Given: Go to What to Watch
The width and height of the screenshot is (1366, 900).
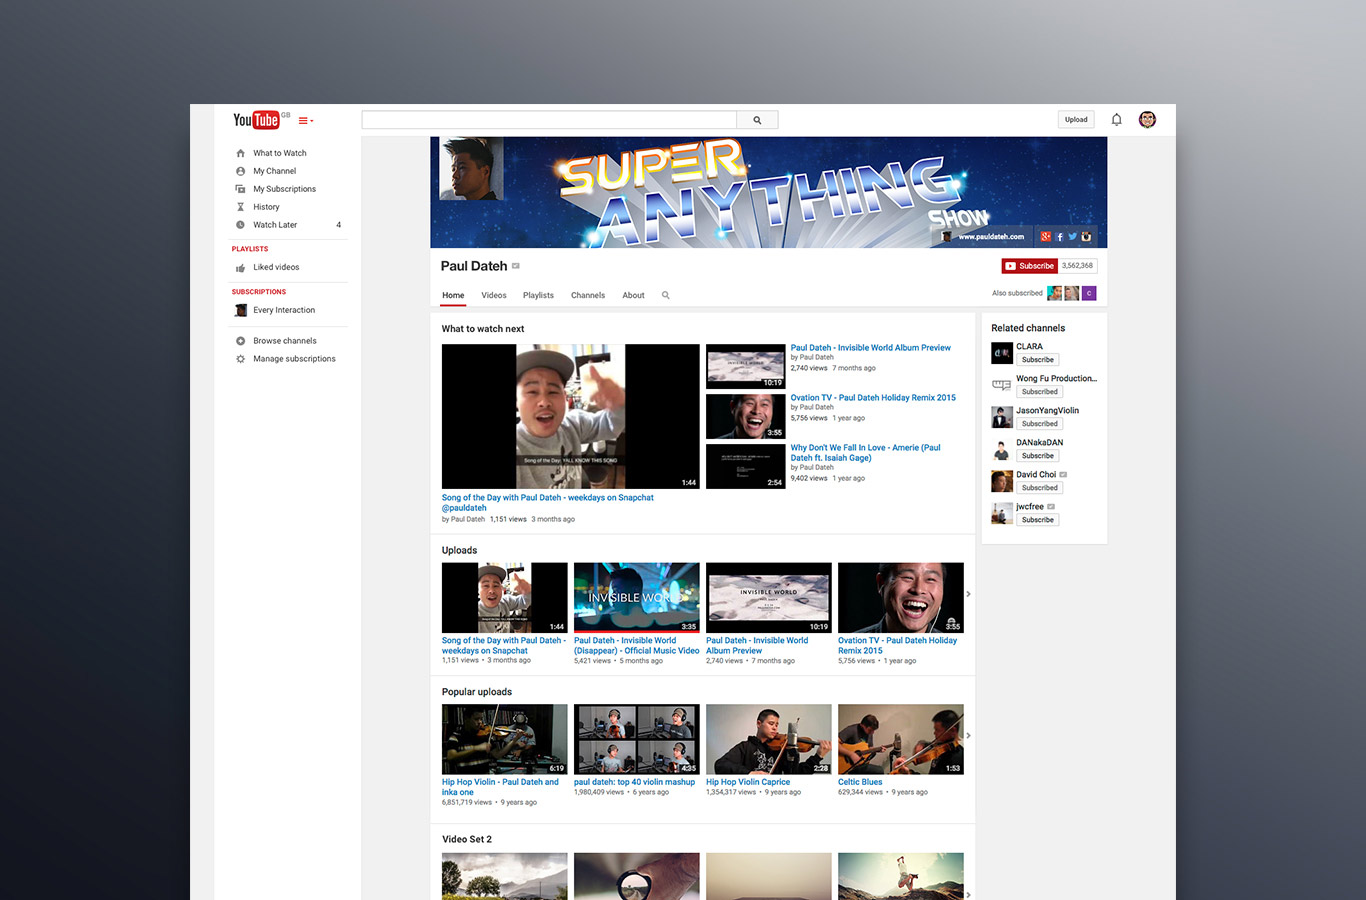Looking at the screenshot, I should pyautogui.click(x=280, y=153).
